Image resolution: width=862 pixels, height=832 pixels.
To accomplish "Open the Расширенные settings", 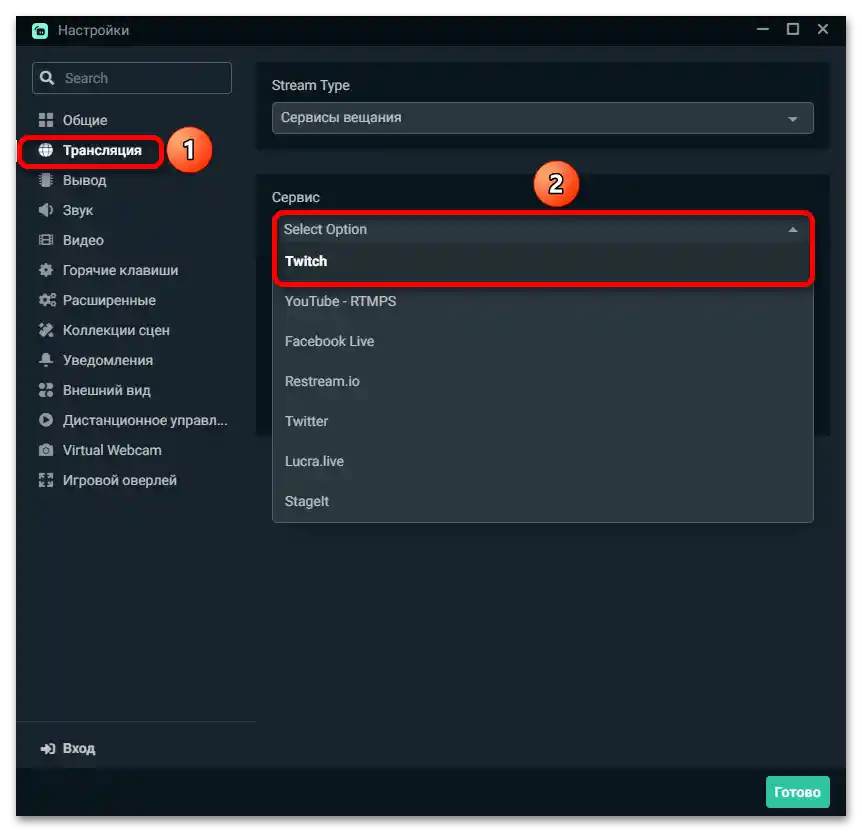I will coord(109,300).
